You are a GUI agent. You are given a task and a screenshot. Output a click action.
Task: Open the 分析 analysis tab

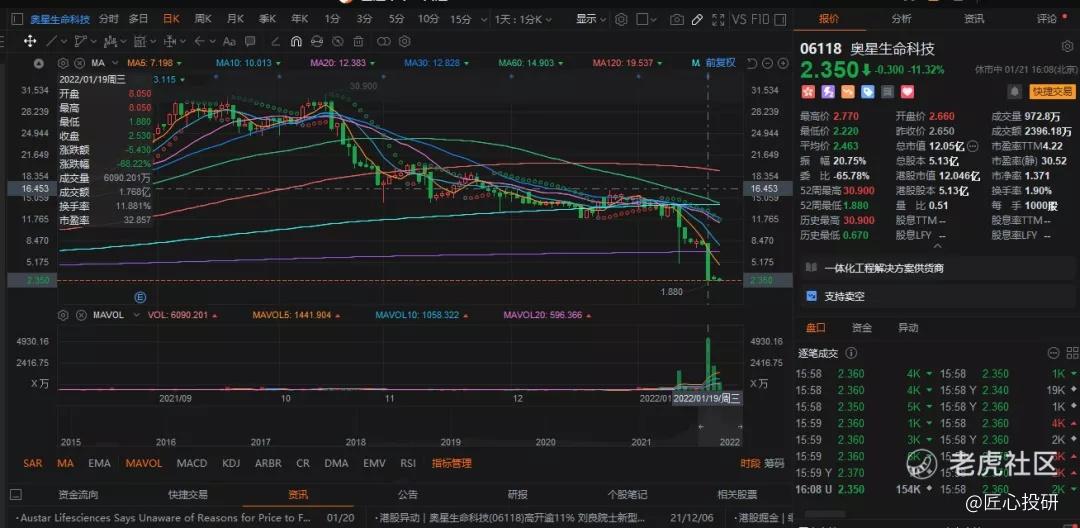click(901, 19)
